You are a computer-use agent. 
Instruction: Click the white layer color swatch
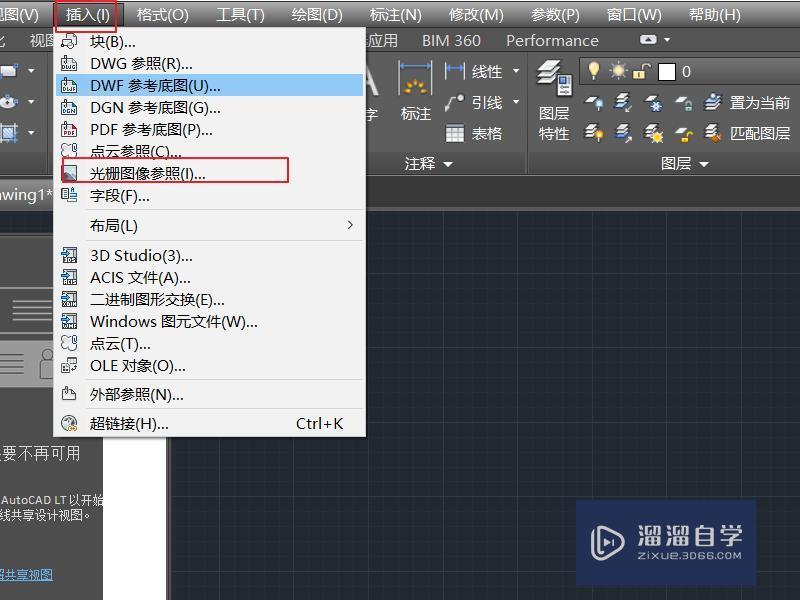(667, 71)
